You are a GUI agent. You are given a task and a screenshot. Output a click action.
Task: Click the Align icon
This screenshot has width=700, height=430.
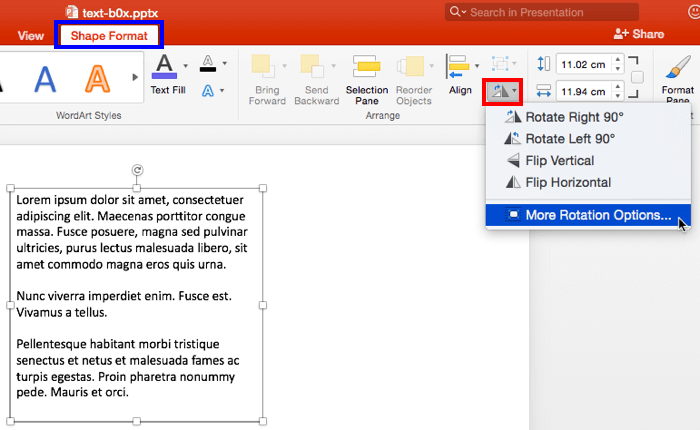click(458, 66)
